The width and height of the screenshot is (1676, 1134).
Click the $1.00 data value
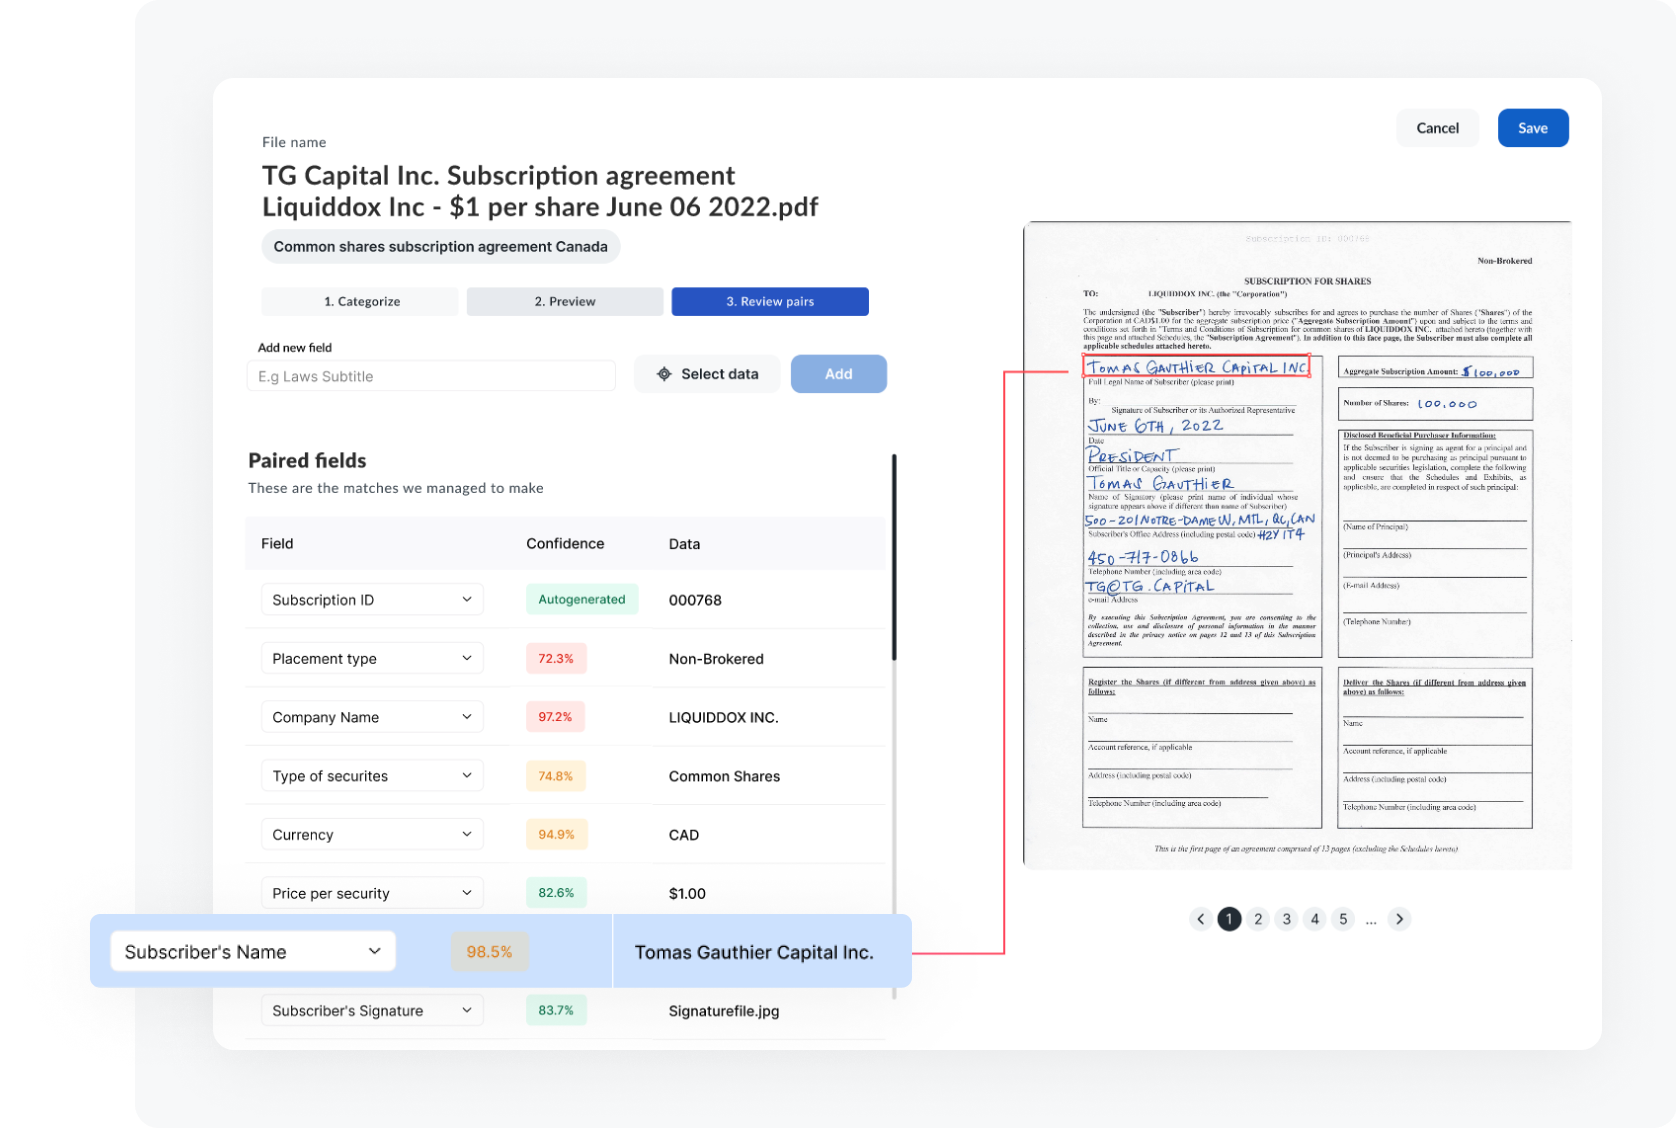point(687,894)
